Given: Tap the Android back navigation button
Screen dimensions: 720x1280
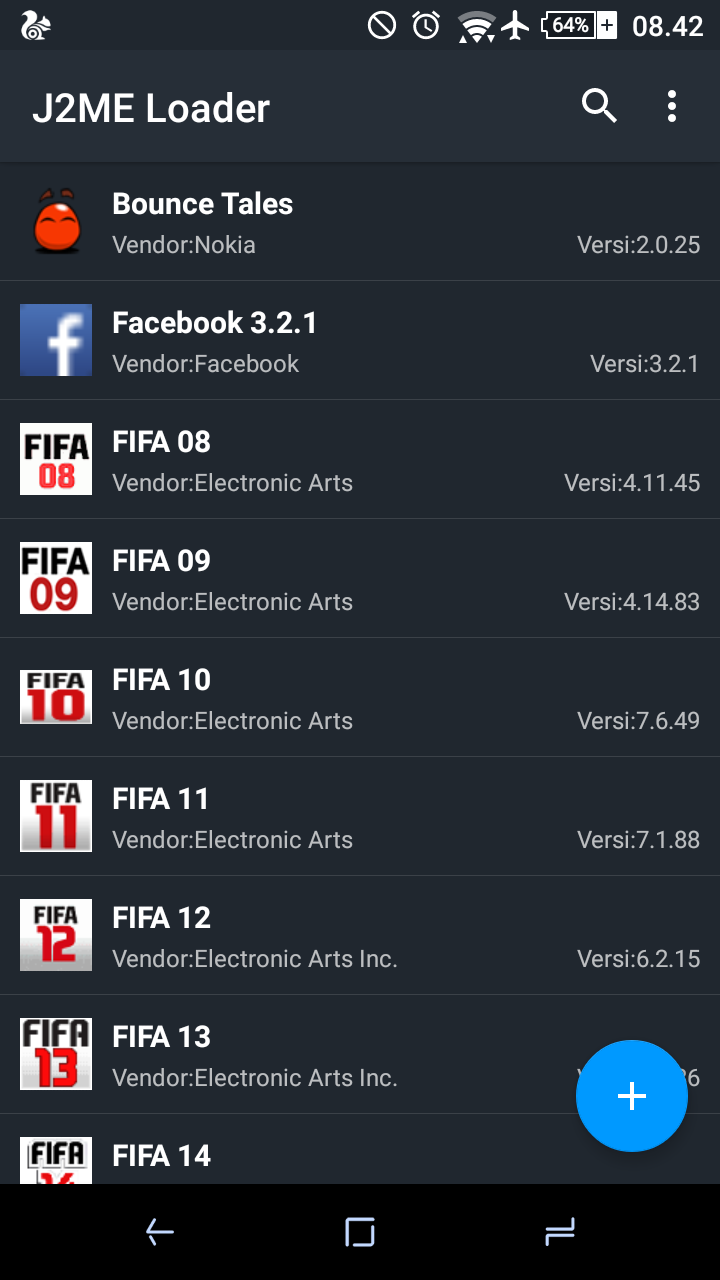Looking at the screenshot, I should tap(160, 1232).
